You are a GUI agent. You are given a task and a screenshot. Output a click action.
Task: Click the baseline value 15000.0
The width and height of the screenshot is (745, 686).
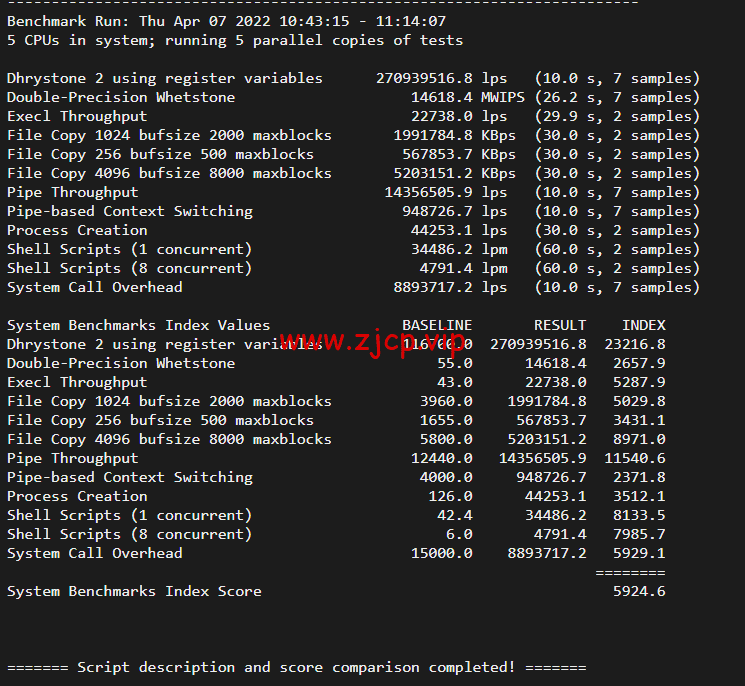coord(441,553)
